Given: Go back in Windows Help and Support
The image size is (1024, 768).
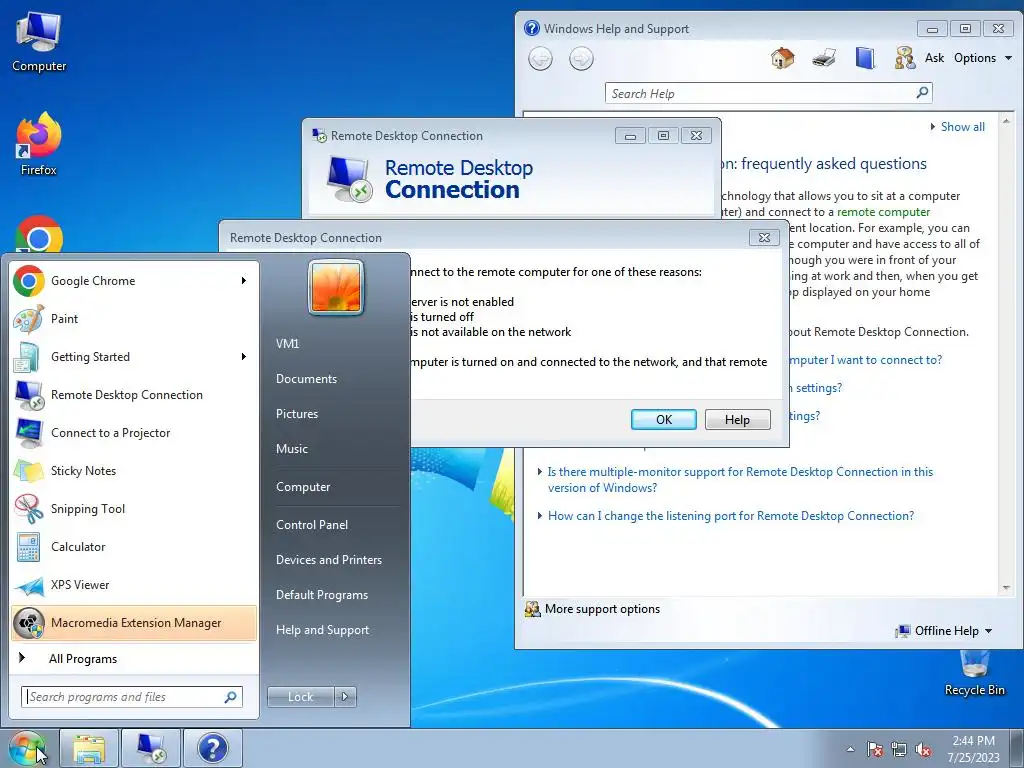Looking at the screenshot, I should click(540, 59).
